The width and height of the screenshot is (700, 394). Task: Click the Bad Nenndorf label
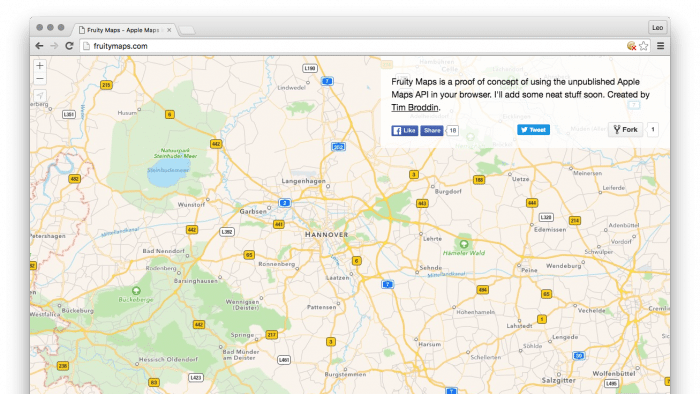click(163, 251)
